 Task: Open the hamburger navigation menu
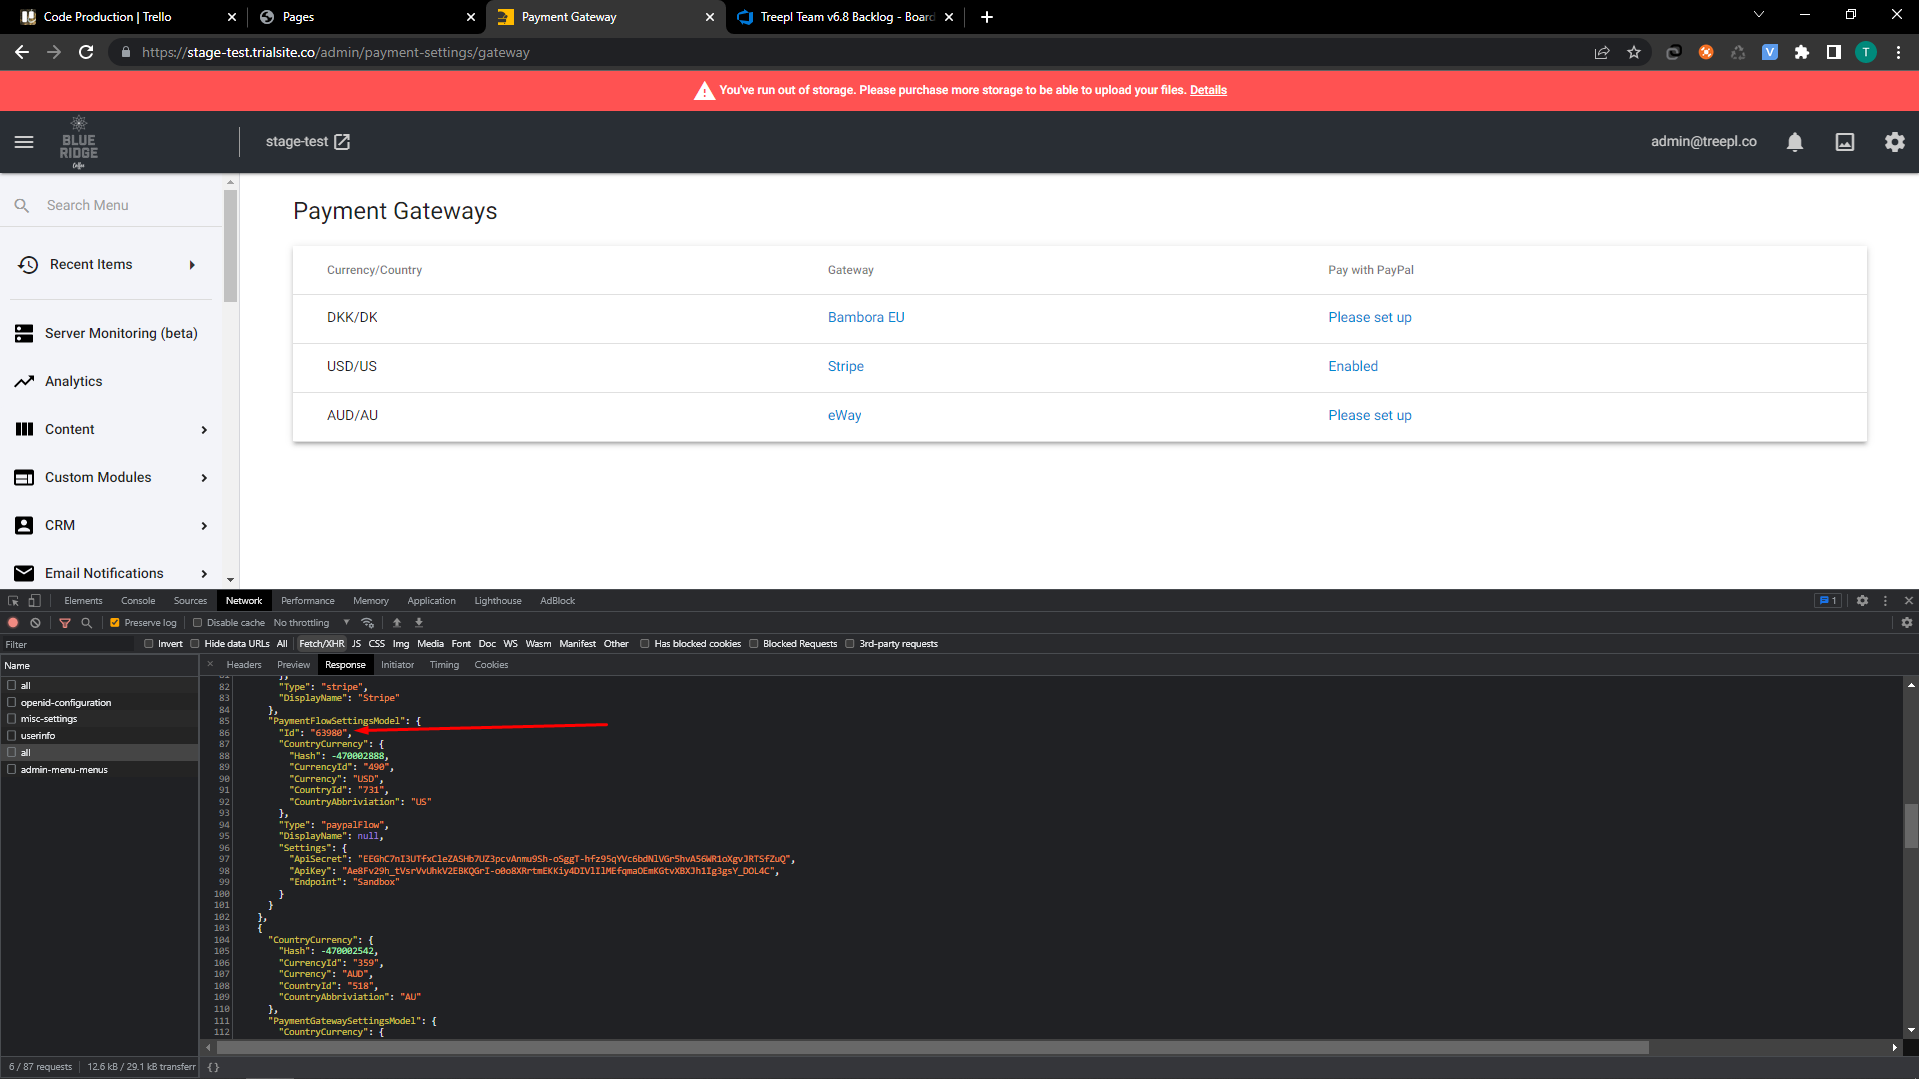click(24, 142)
